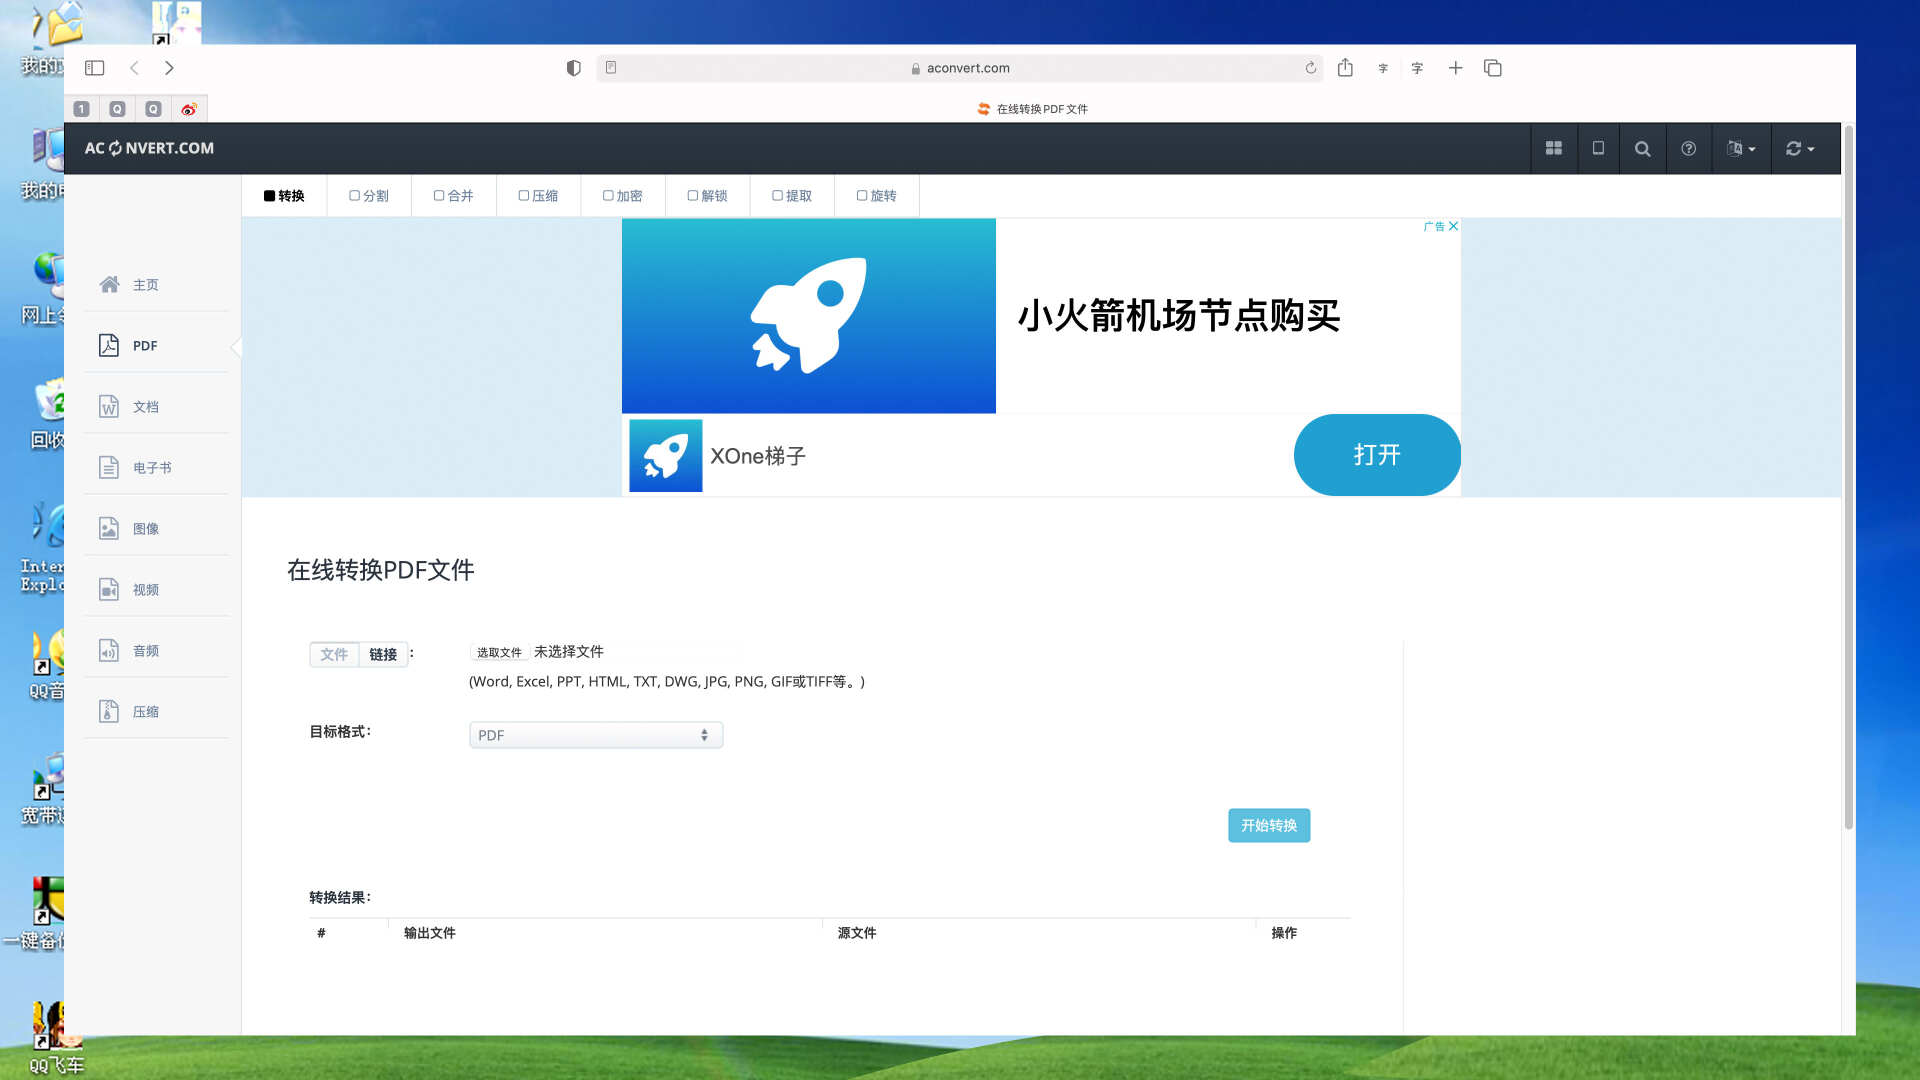Screen dimensions: 1920x1080
Task: Toggle the Safari sidebar icon
Action: pos(95,68)
